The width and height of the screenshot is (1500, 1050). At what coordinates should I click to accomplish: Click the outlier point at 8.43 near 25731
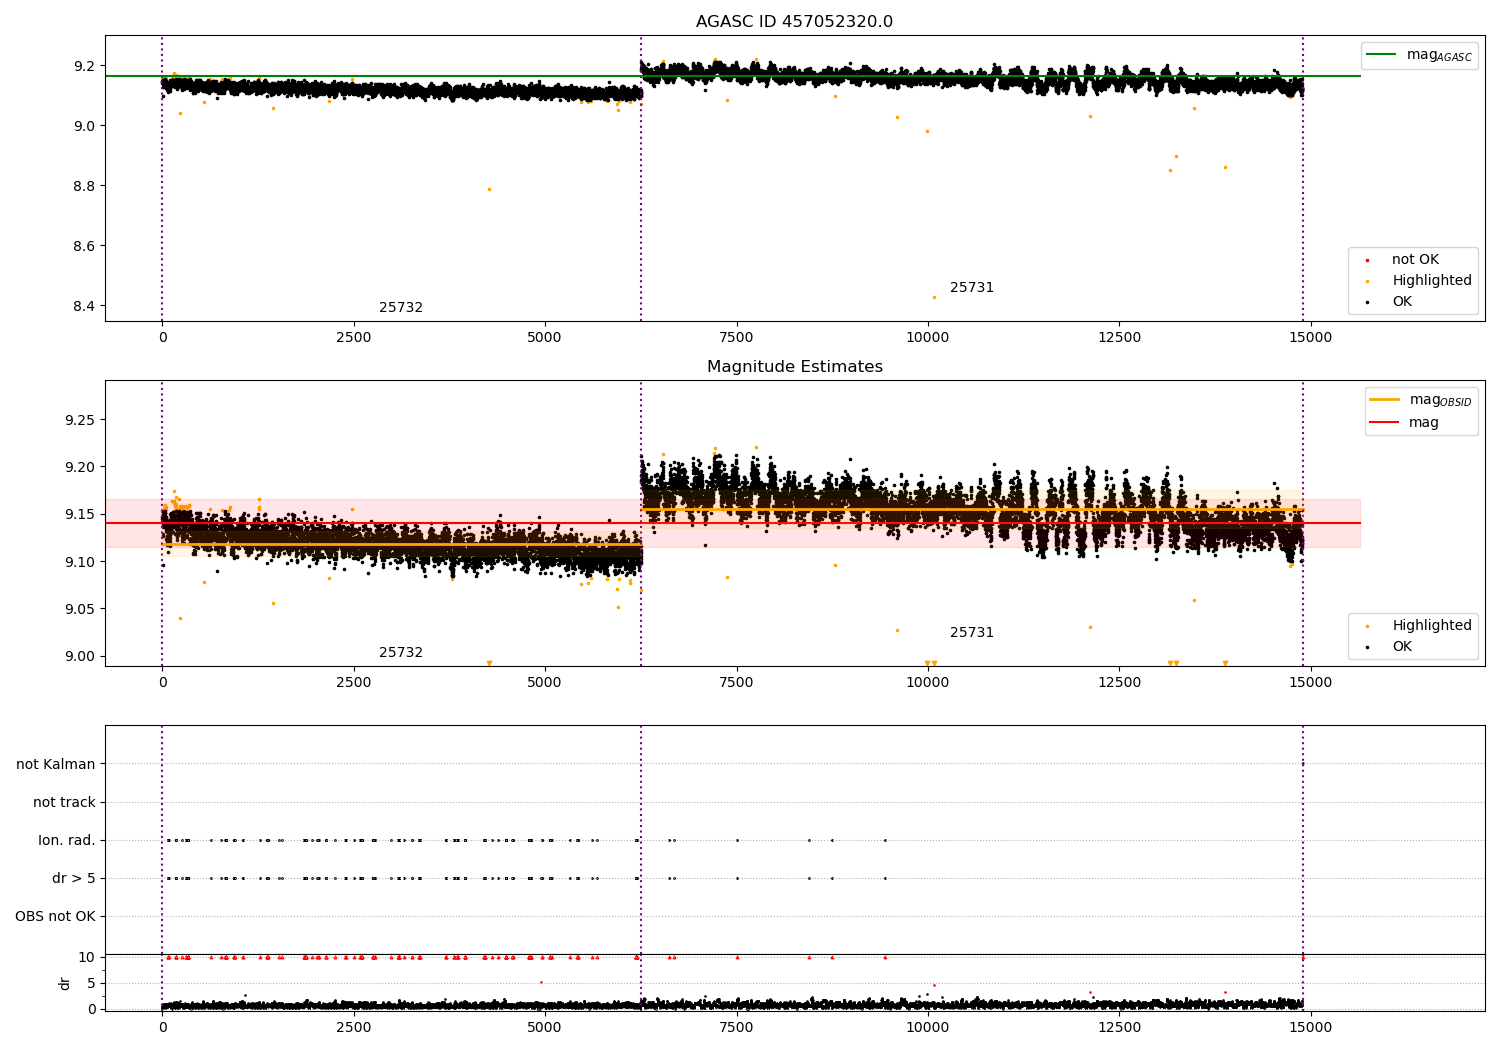(934, 297)
